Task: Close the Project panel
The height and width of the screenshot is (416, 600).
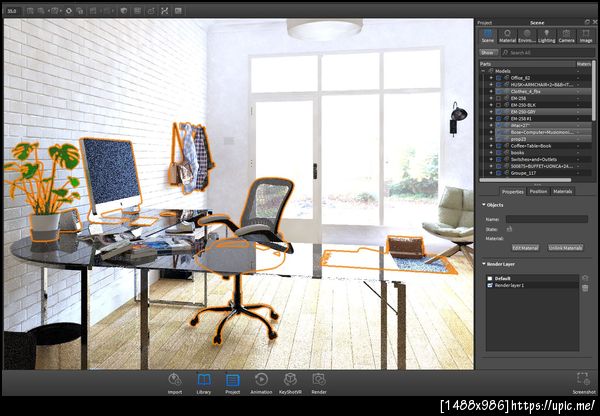Action: [595, 23]
